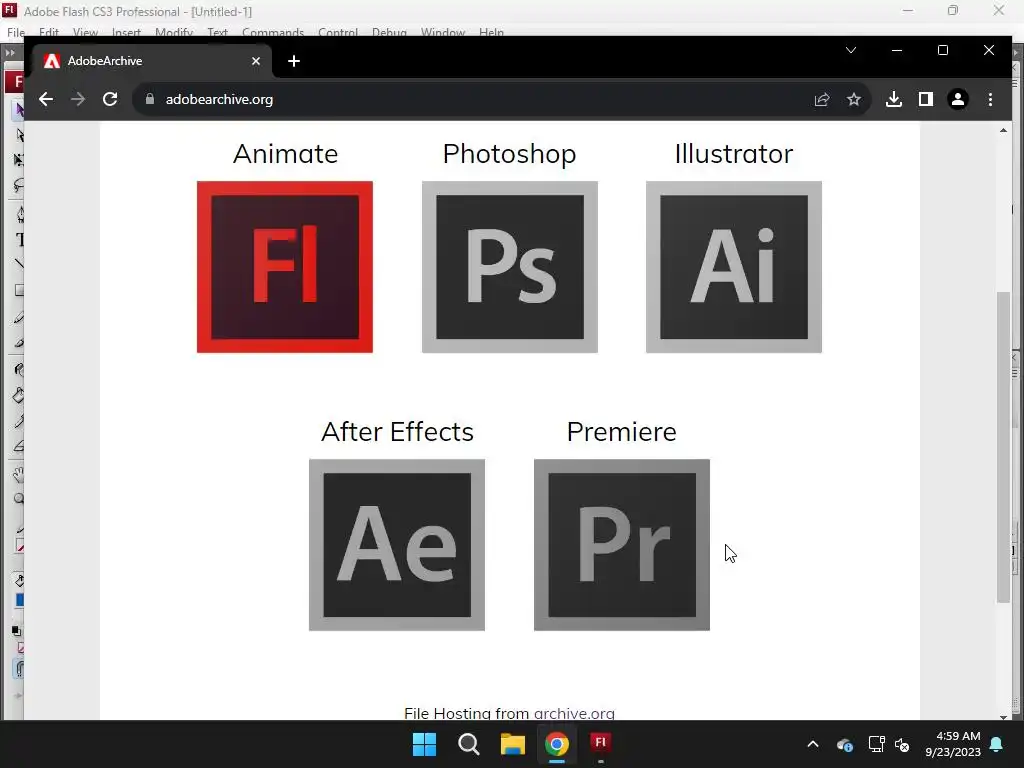
Task: Open the Chrome profile menu
Action: tap(957, 99)
